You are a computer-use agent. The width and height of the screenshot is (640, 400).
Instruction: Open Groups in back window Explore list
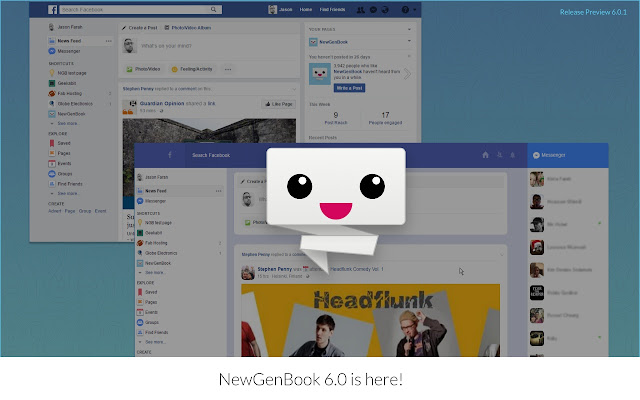[60, 174]
